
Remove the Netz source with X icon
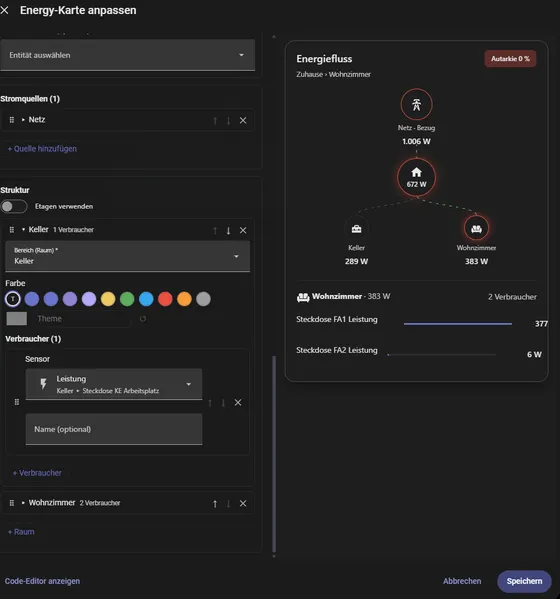pyautogui.click(x=243, y=120)
